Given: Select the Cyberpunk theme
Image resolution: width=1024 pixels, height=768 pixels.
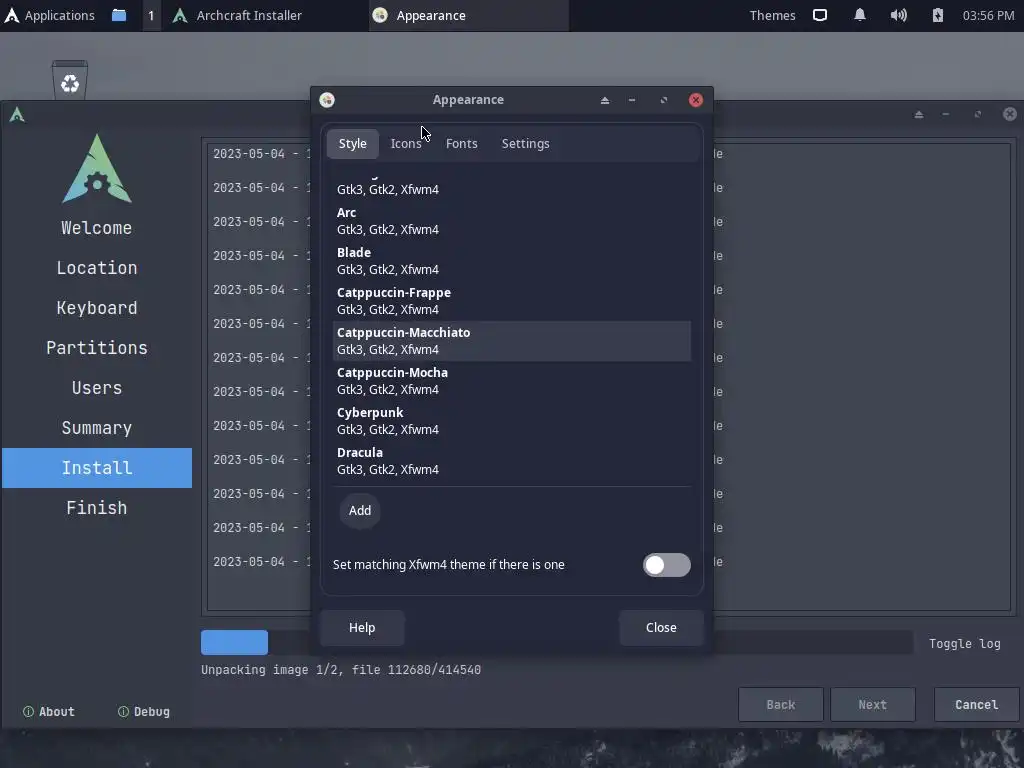Looking at the screenshot, I should point(511,421).
